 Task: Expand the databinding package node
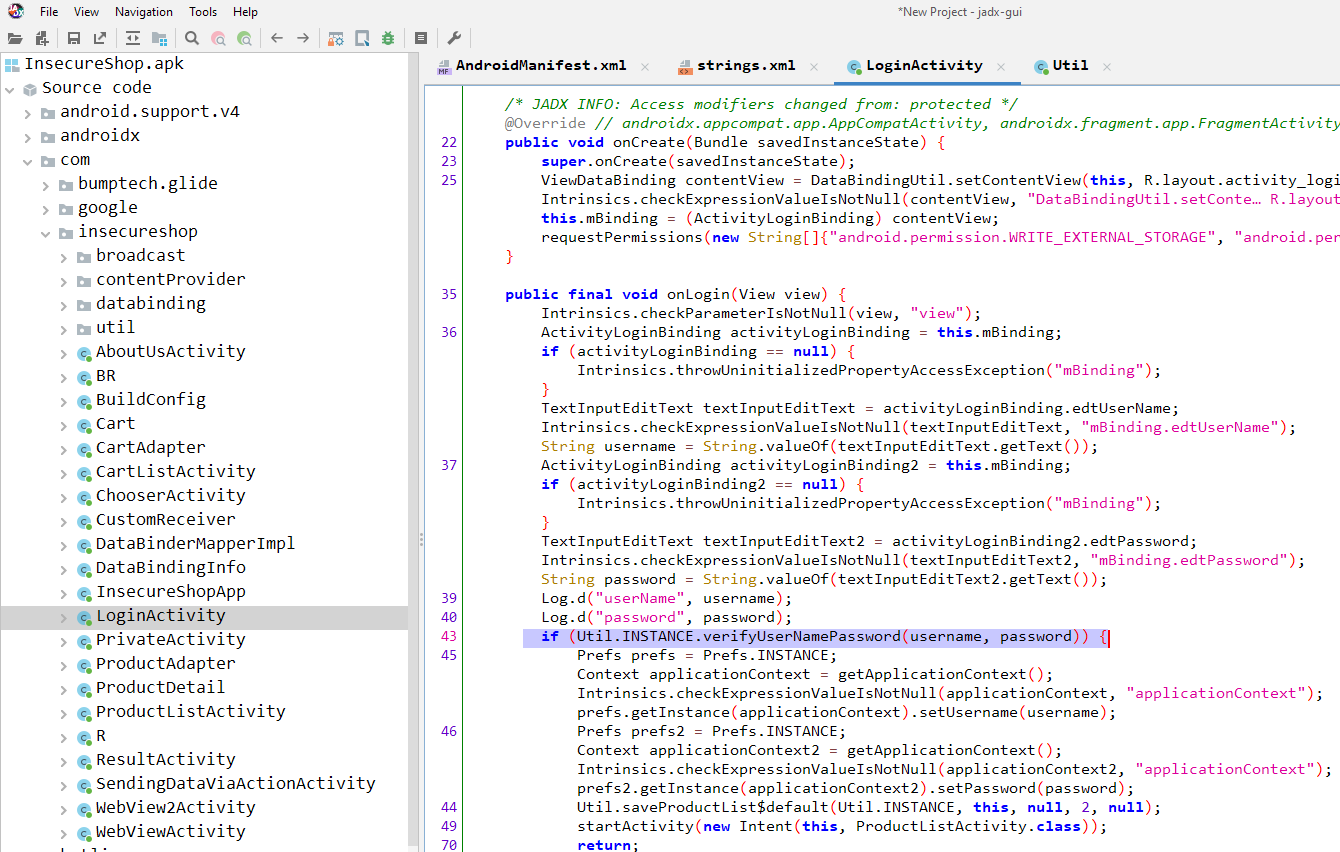coord(63,303)
